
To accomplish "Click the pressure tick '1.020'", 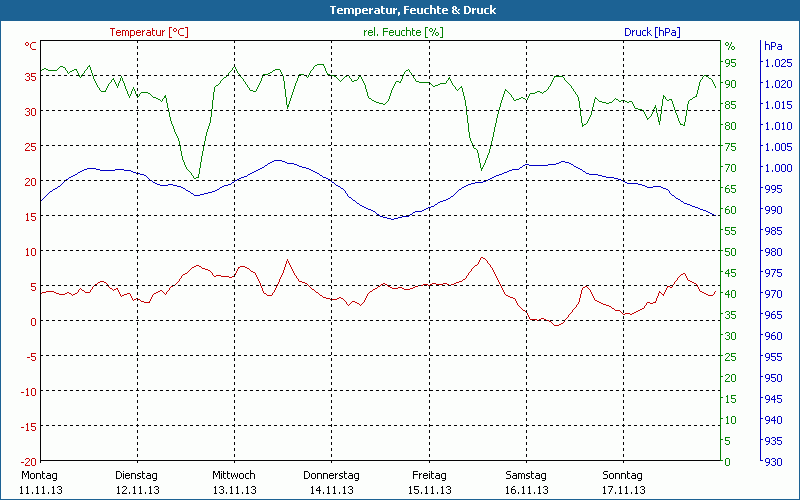I will tap(779, 84).
